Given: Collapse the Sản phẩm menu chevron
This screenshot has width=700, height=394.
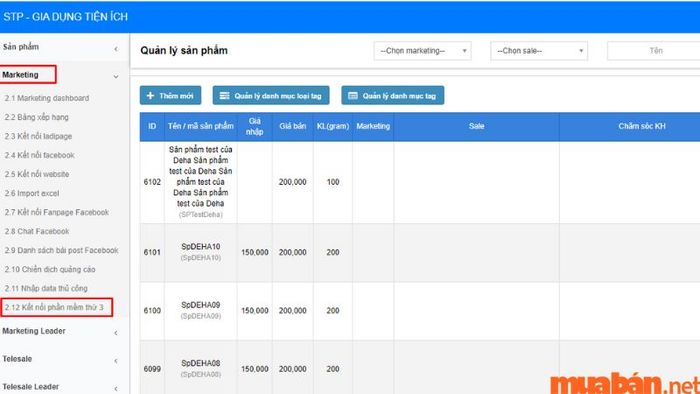Looking at the screenshot, I should (116, 49).
